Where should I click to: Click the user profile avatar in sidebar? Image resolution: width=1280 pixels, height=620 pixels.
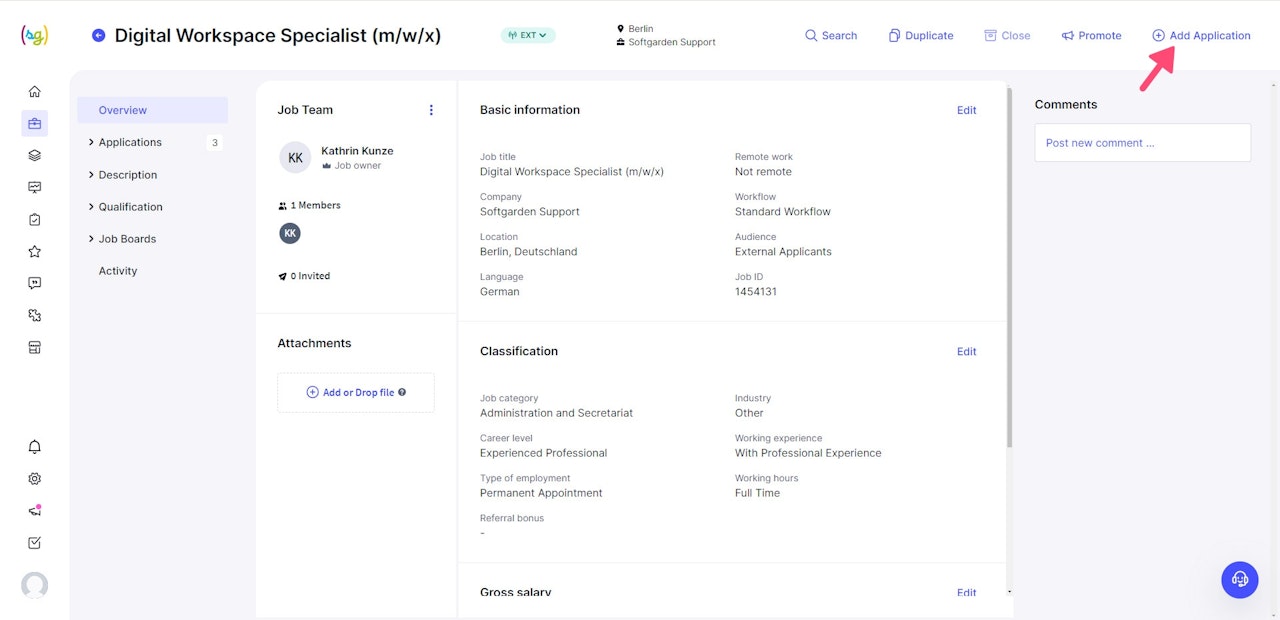pyautogui.click(x=35, y=585)
